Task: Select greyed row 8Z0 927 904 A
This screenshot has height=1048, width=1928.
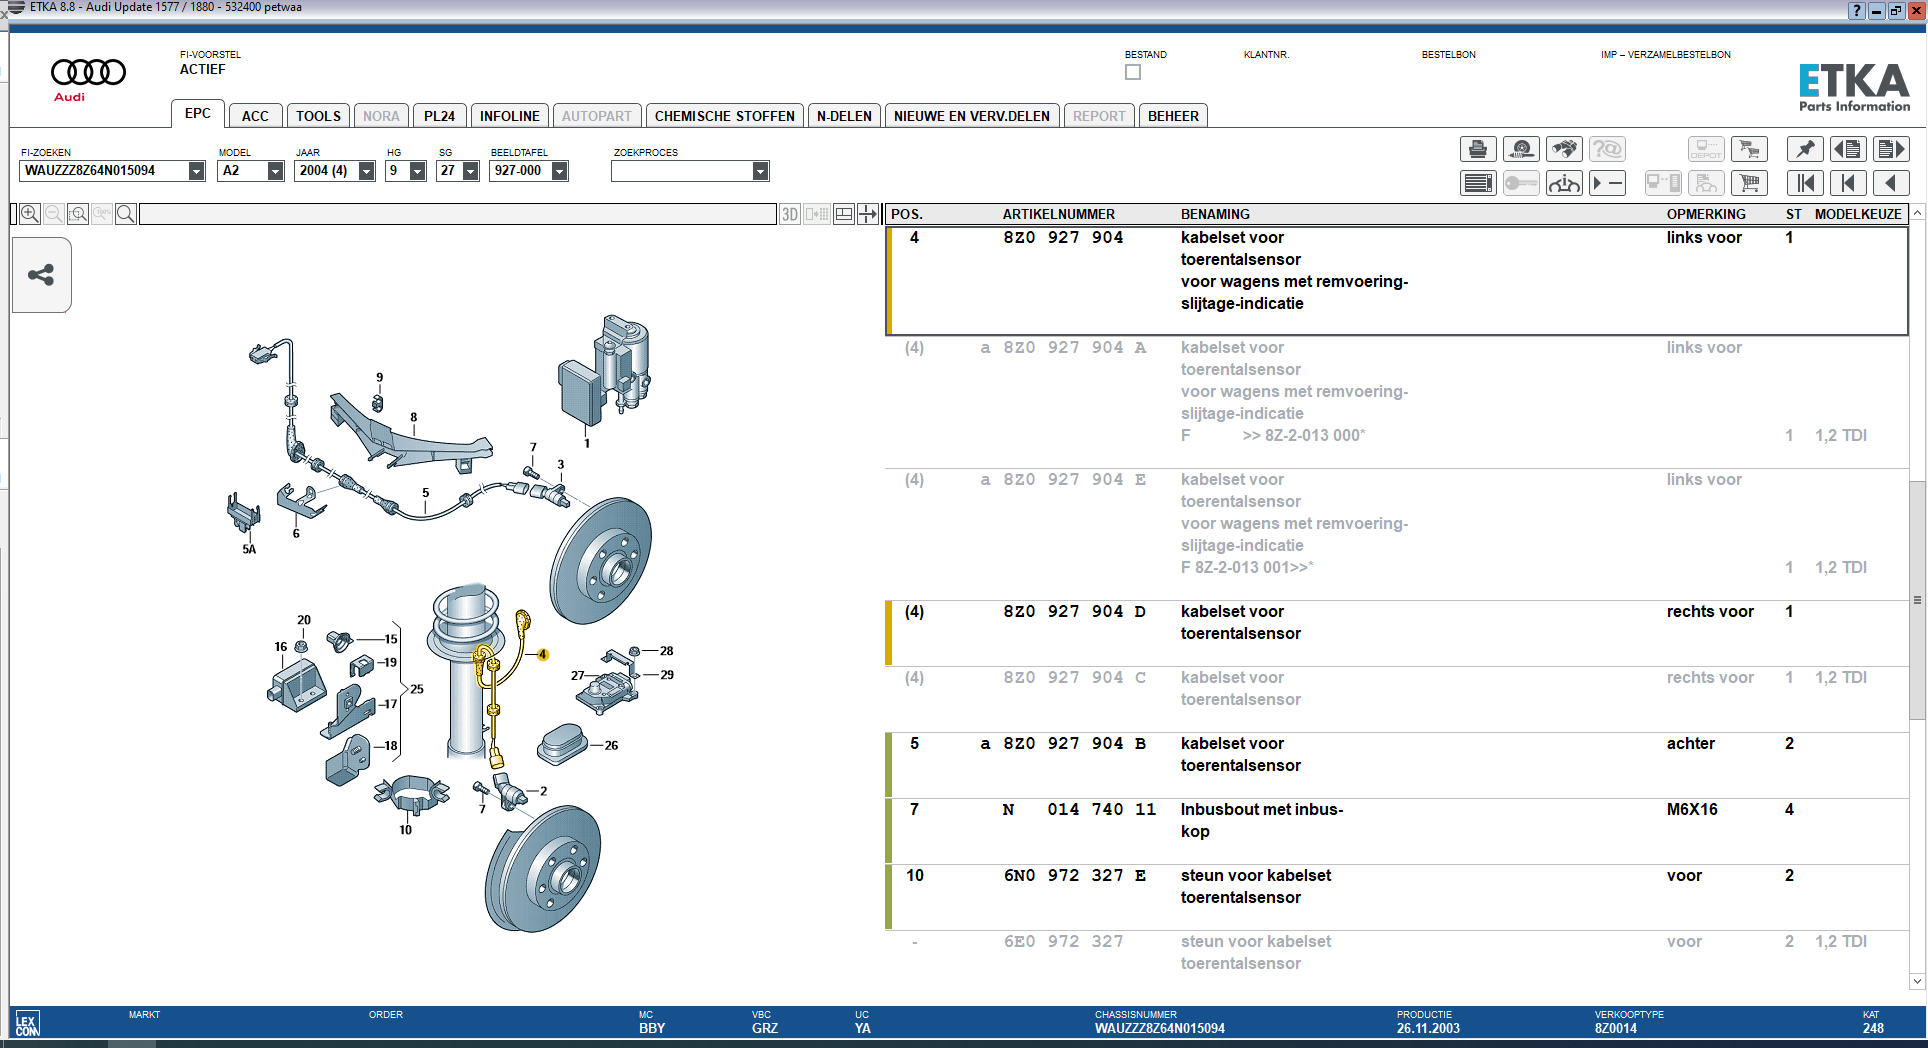Action: [1397, 402]
